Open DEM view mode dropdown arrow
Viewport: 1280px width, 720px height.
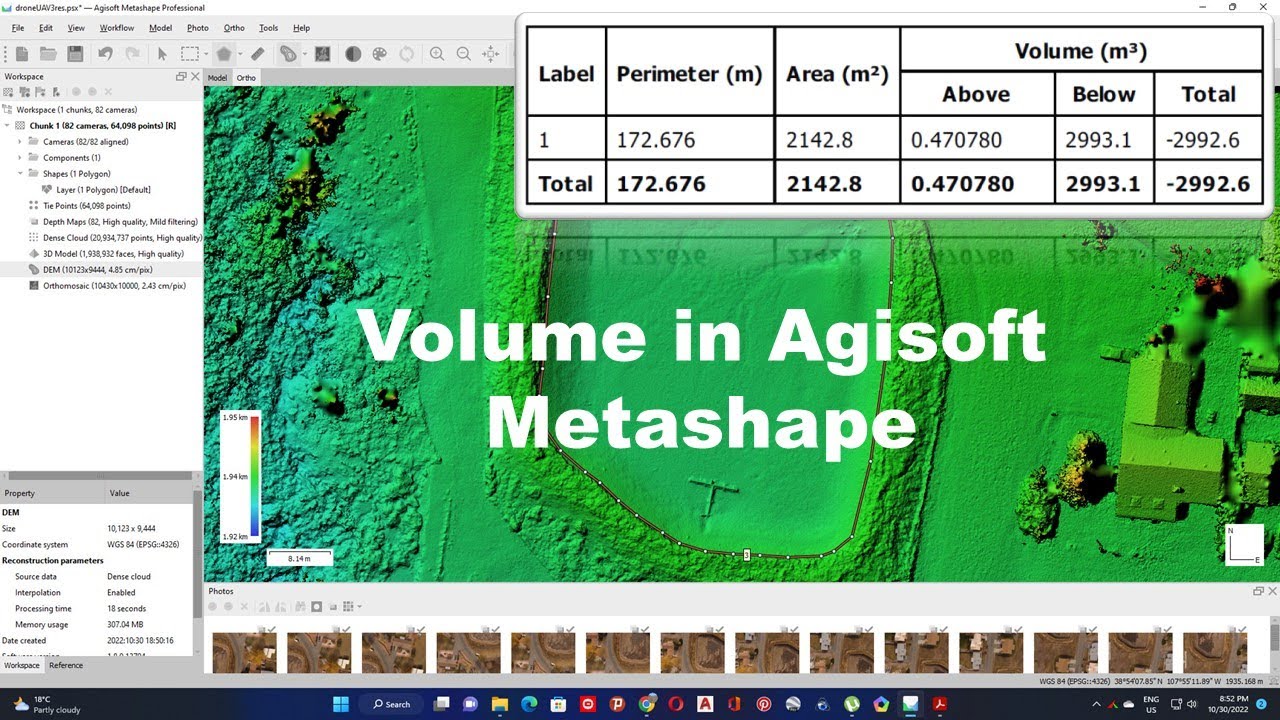pos(304,54)
